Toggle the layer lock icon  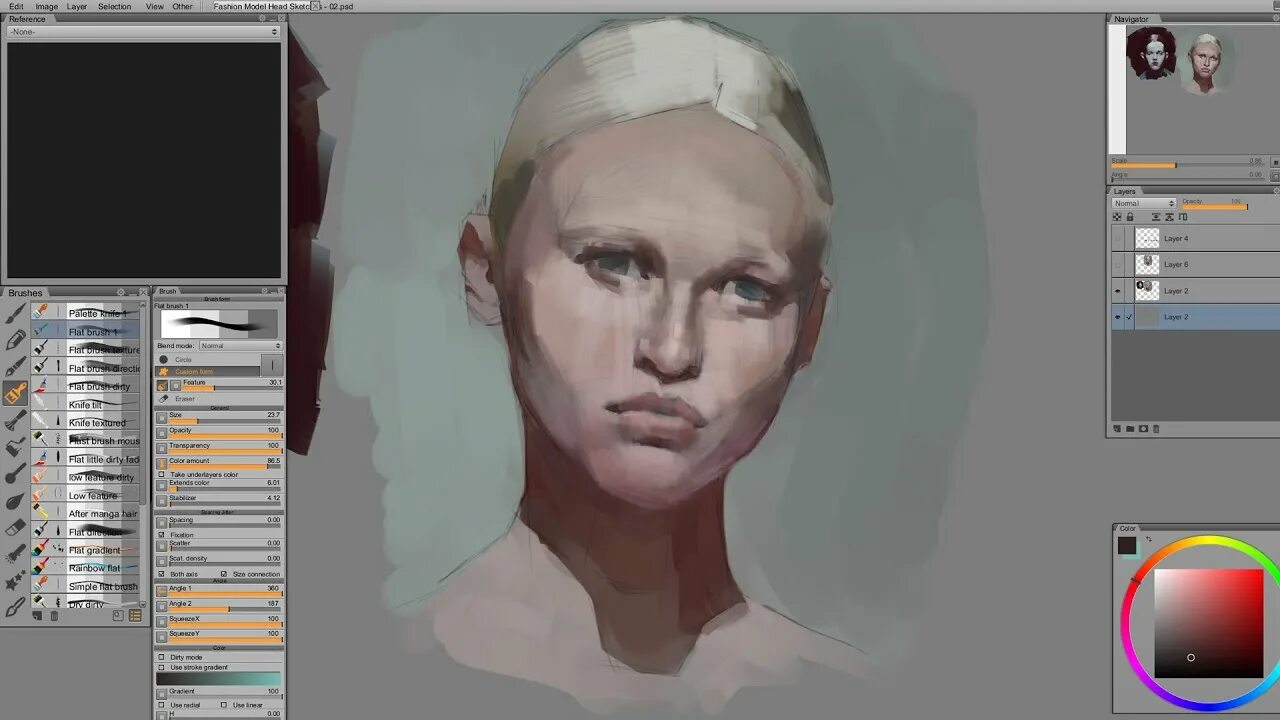coord(1130,217)
